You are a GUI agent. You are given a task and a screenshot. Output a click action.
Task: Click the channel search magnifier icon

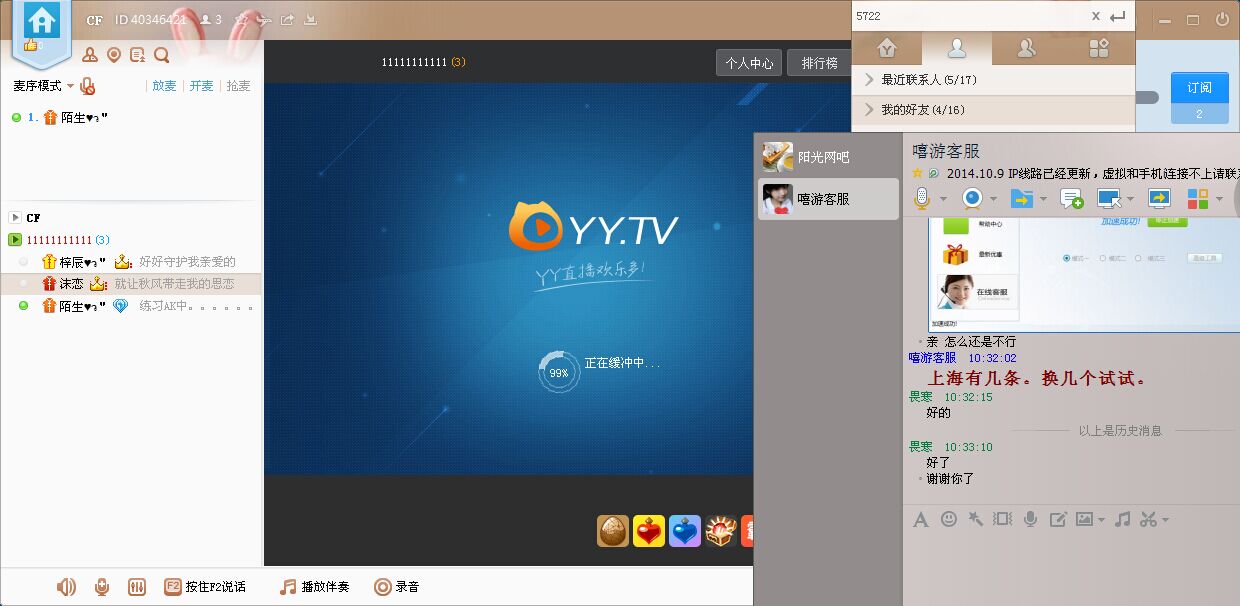click(161, 55)
